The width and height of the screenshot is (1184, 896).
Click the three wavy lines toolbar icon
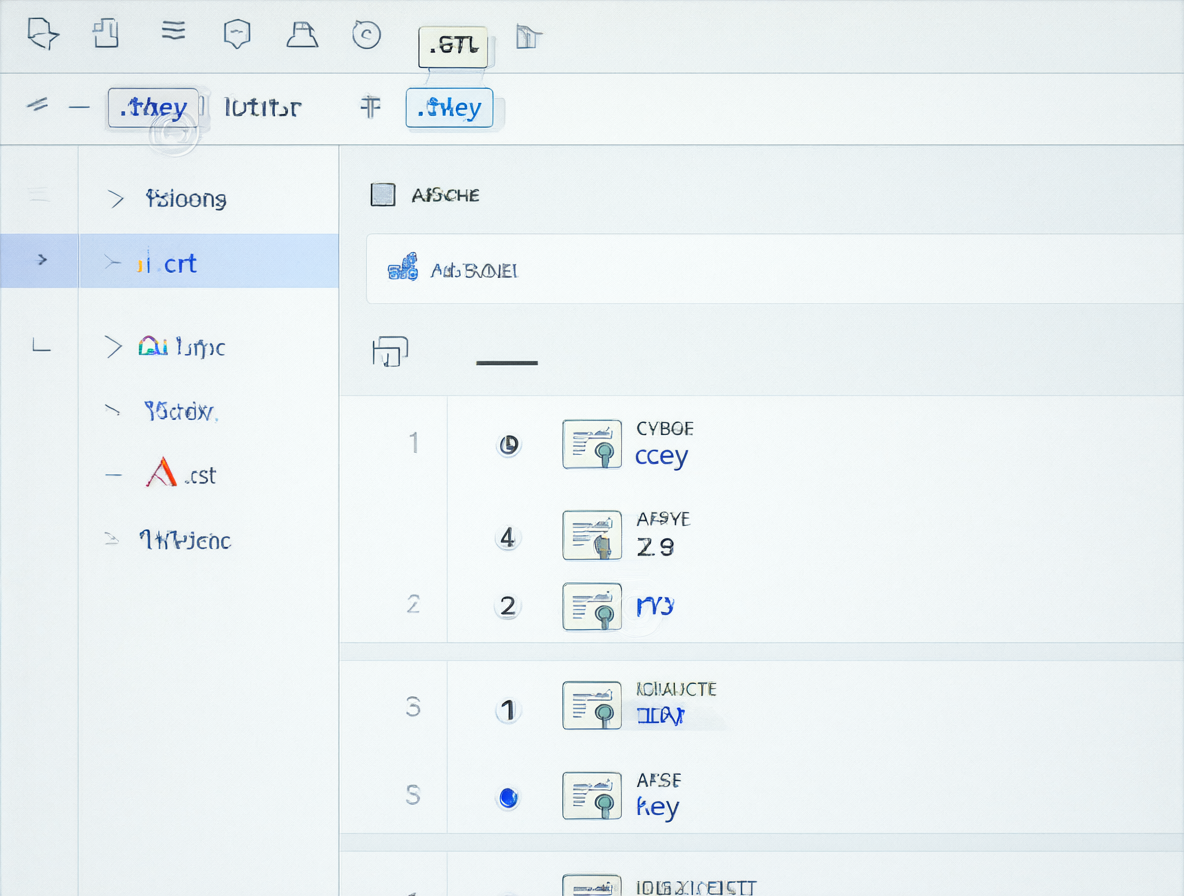[x=173, y=31]
